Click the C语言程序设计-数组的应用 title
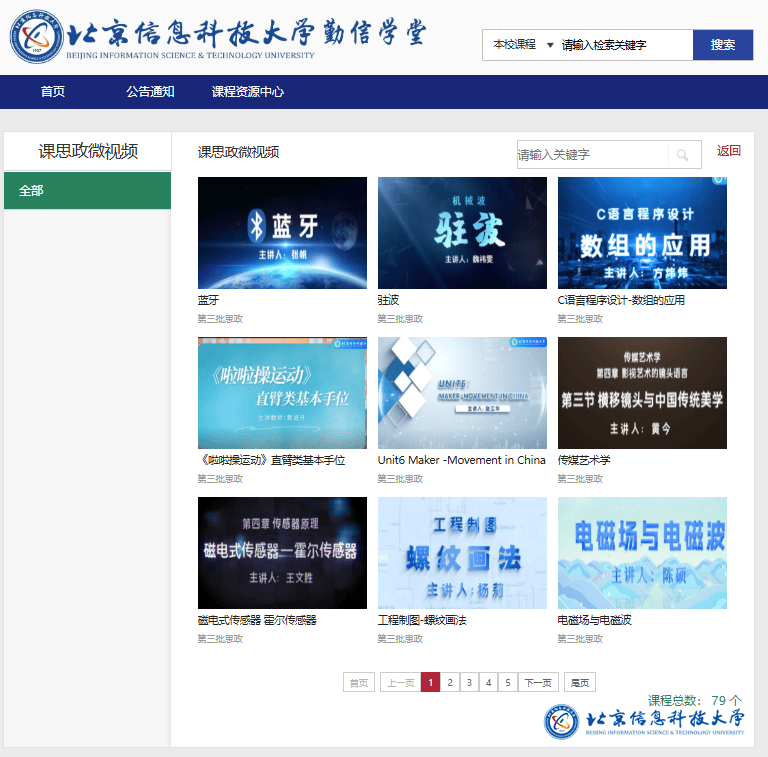768x757 pixels. tap(621, 300)
